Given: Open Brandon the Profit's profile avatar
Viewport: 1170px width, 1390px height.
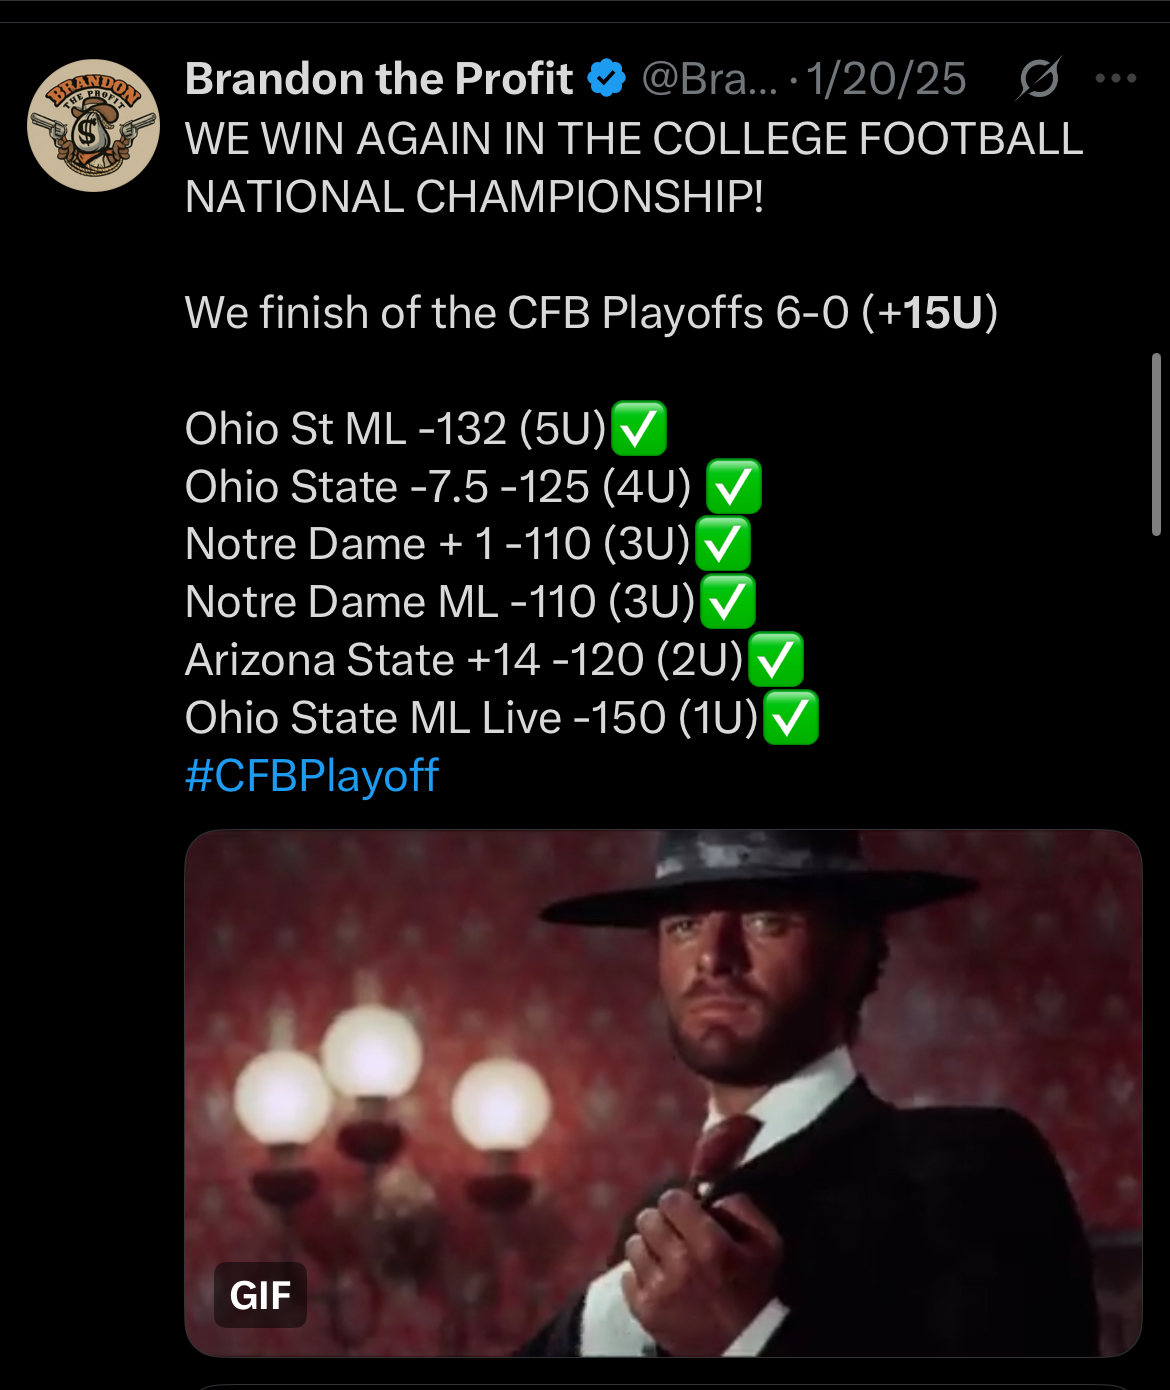Looking at the screenshot, I should 92,125.
